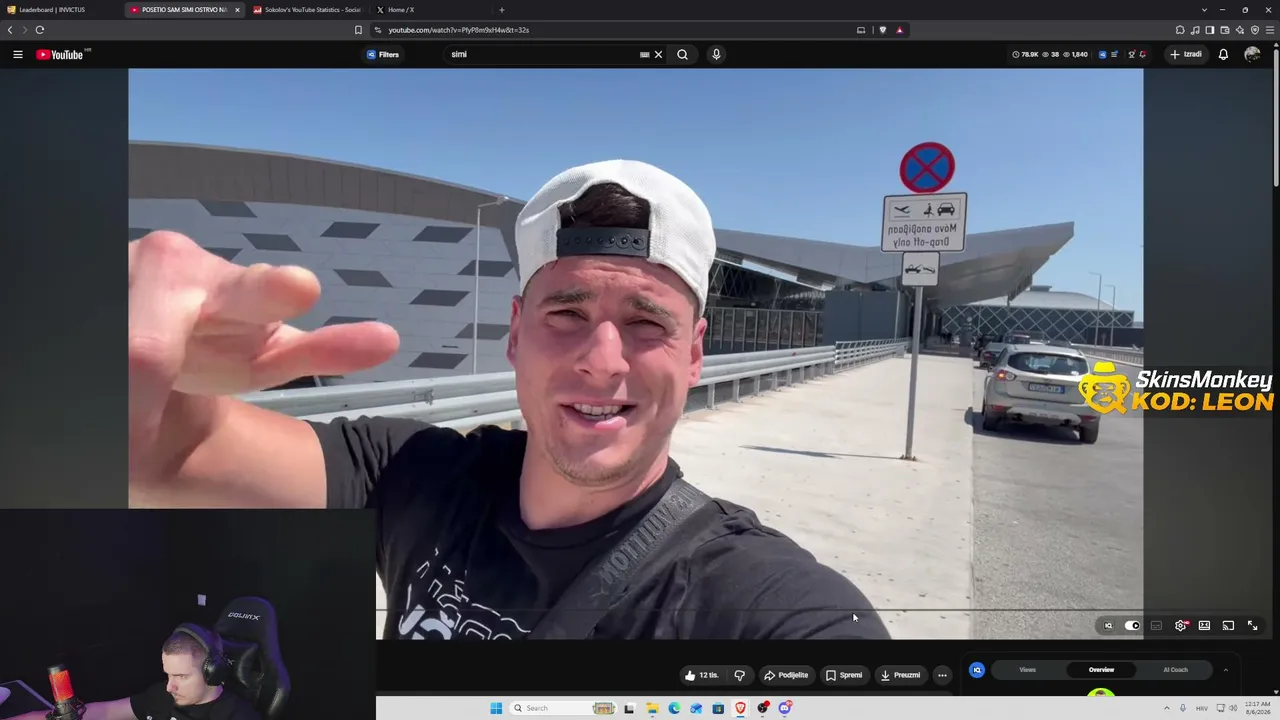Screen dimensions: 1280x720
Task: Open Brave browser from taskbar
Action: tap(741, 708)
